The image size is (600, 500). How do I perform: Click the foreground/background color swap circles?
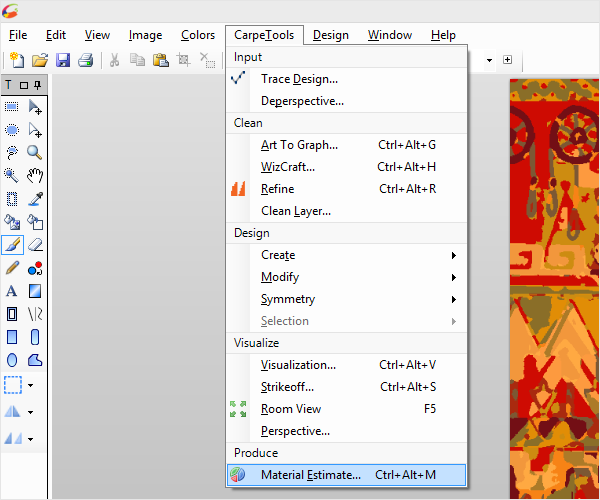click(35, 268)
